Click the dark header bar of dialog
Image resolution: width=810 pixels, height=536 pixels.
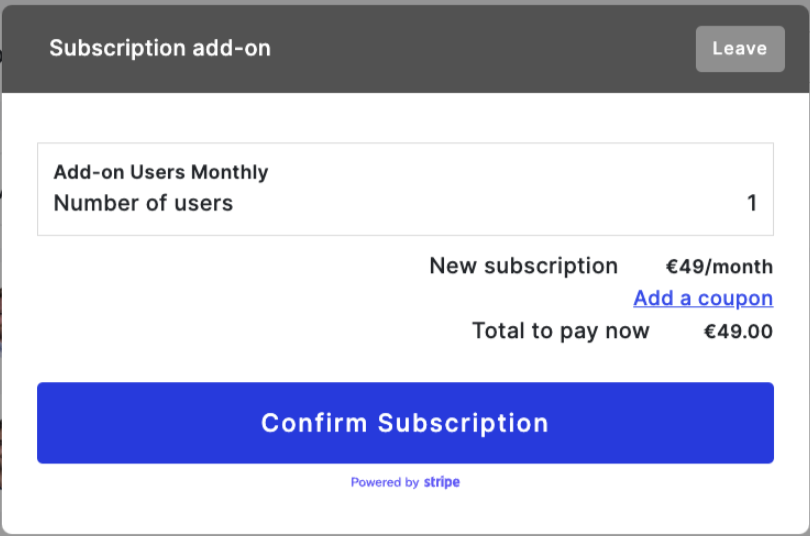pos(465,49)
